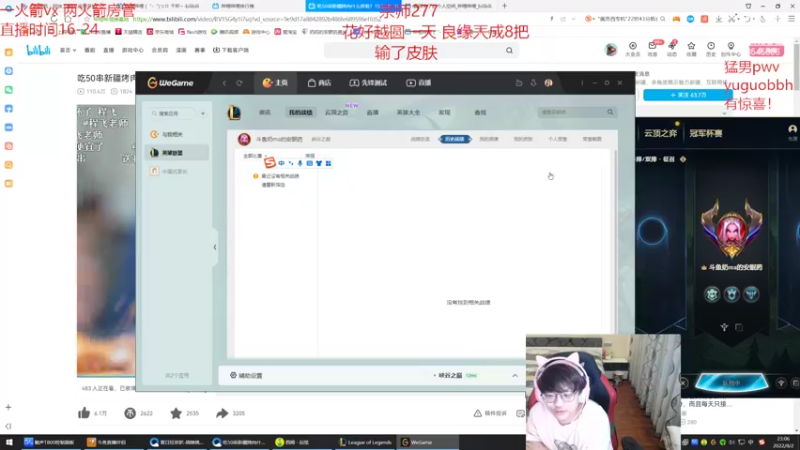Viewport: 800px width, 450px height.
Task: Click the WeGame app search field
Action: tap(172, 113)
